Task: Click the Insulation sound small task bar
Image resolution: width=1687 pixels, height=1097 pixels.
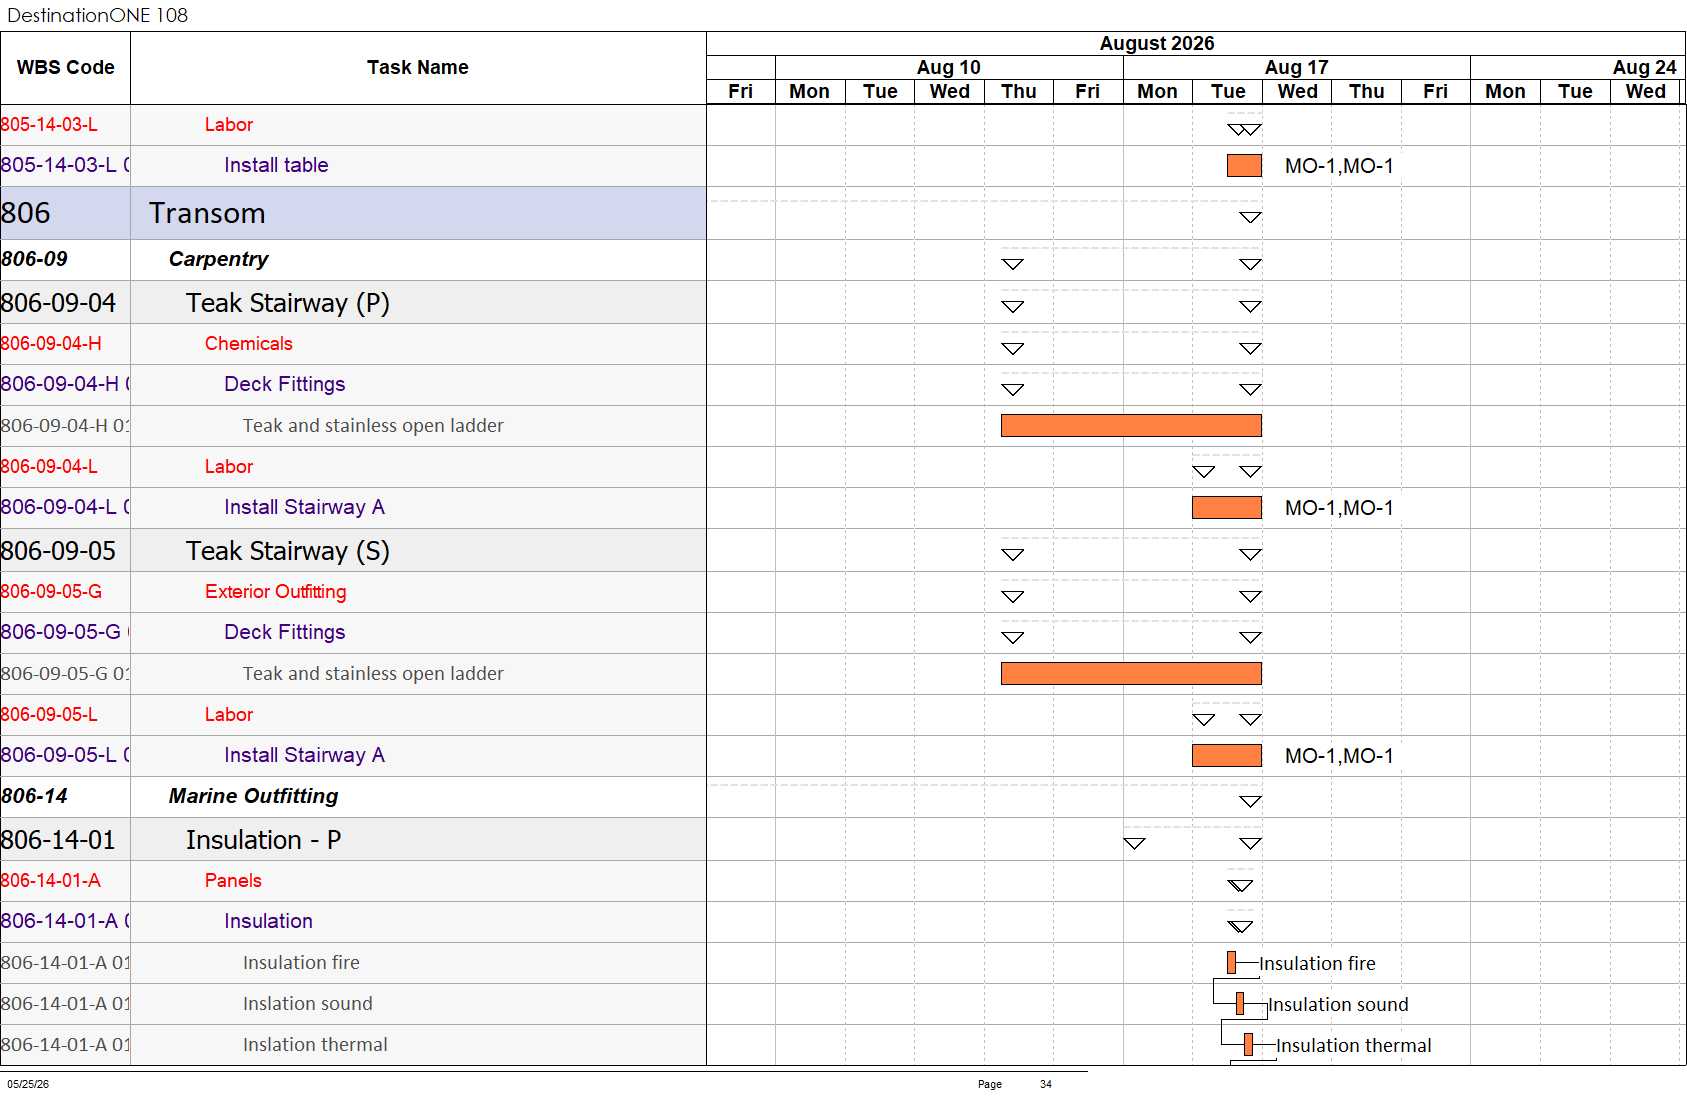Action: click(1240, 1004)
